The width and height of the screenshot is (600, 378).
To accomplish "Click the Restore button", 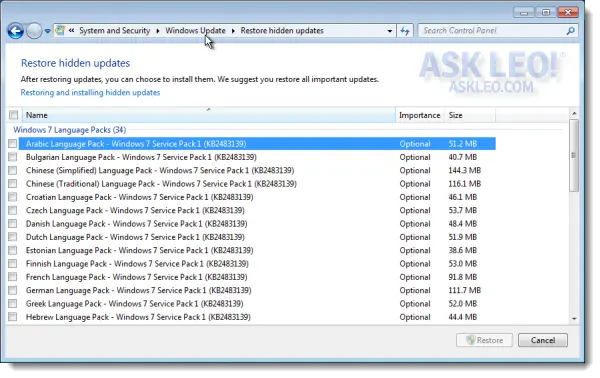I will pos(484,340).
